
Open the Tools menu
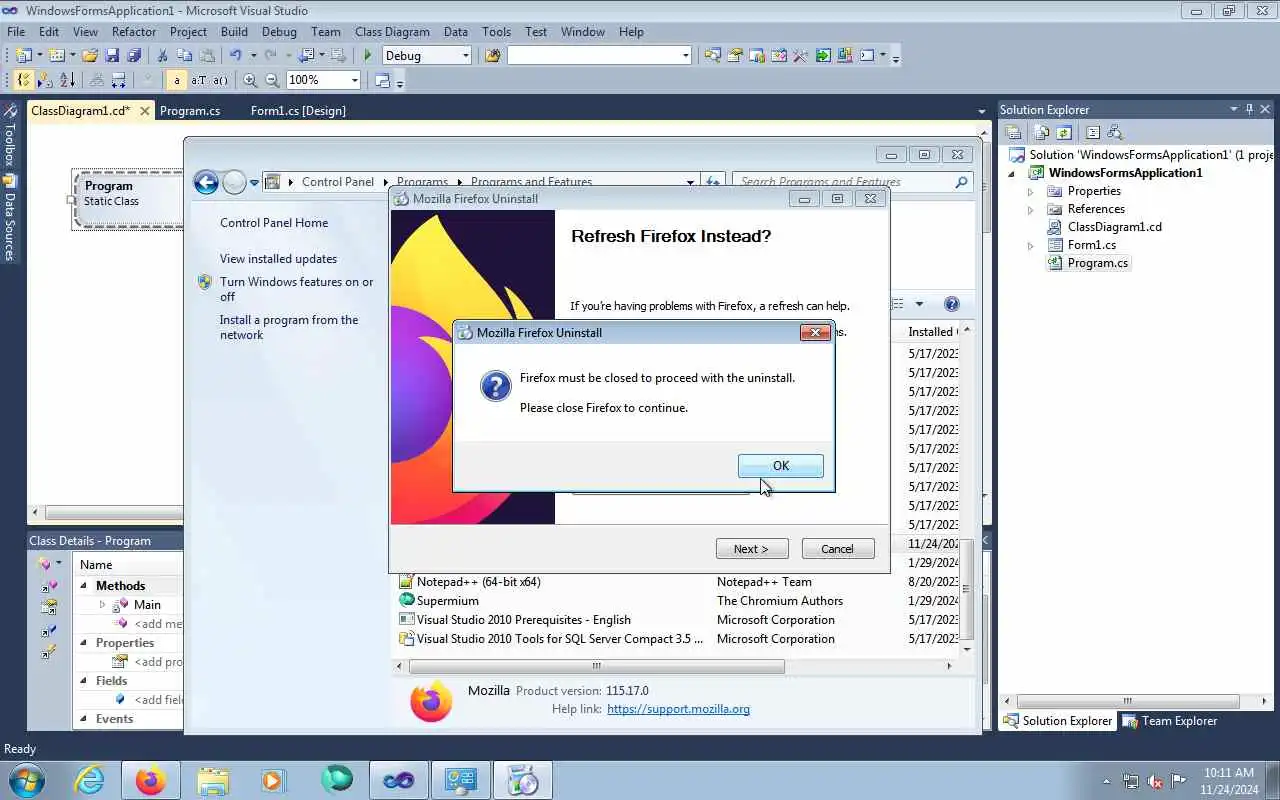coord(496,32)
